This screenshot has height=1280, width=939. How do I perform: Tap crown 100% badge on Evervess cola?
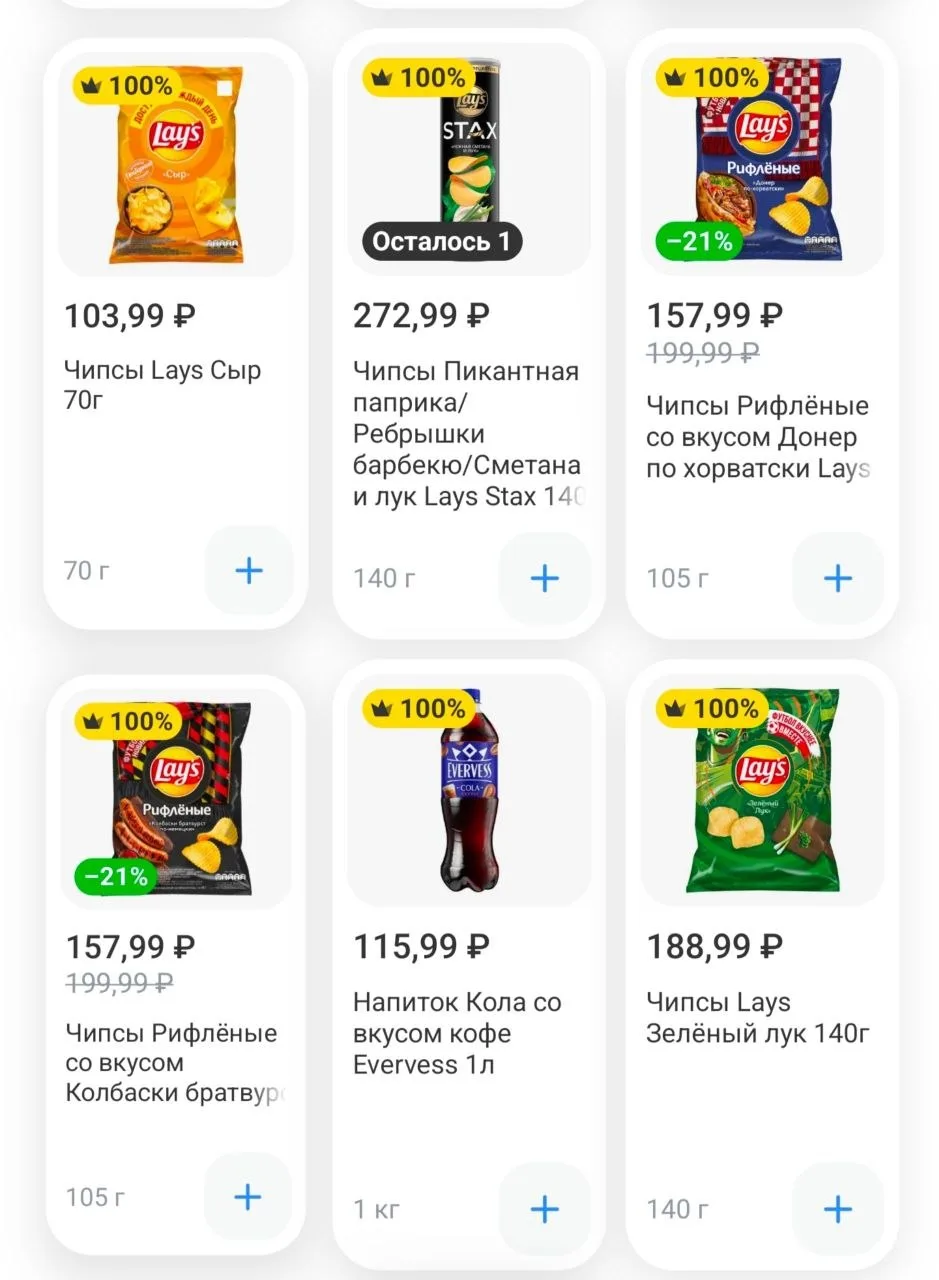(x=419, y=709)
